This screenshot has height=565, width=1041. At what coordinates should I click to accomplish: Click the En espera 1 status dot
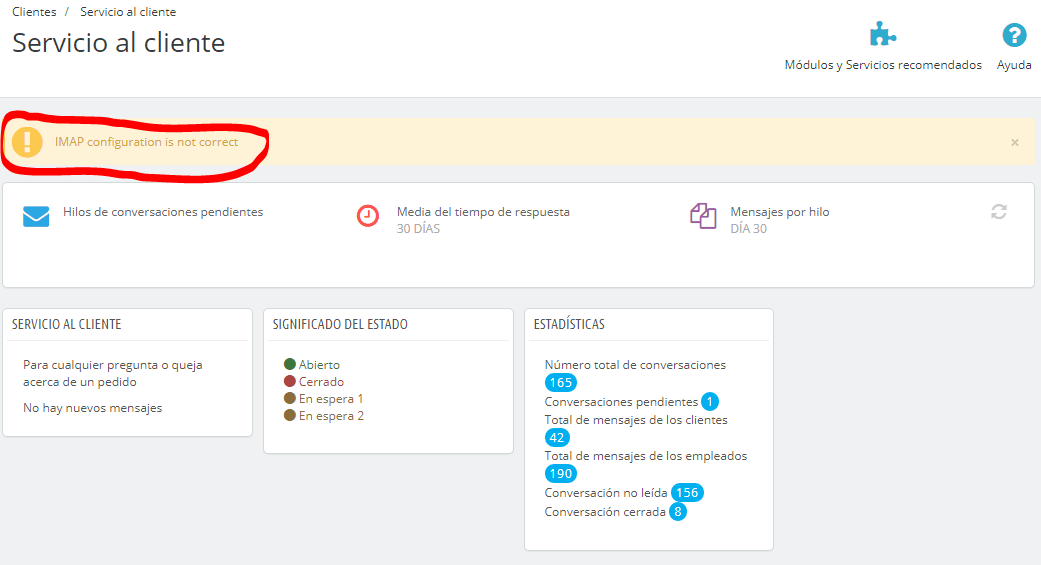pos(289,398)
